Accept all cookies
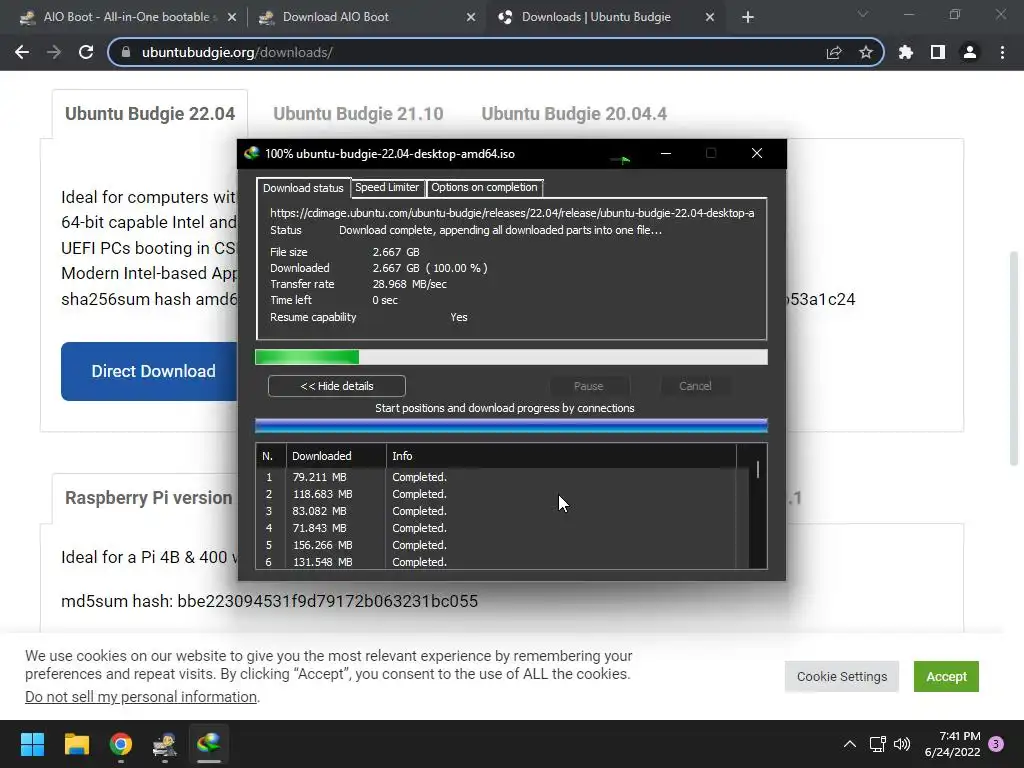 click(946, 677)
